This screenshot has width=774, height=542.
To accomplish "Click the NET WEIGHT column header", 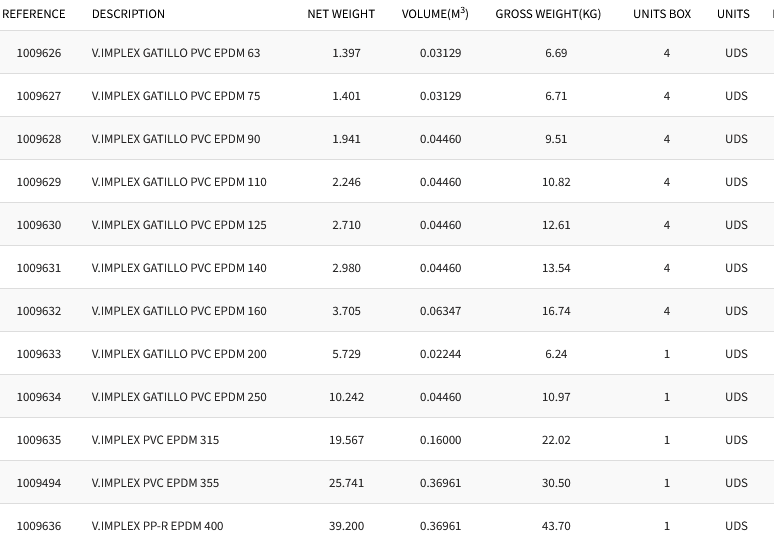I will [x=341, y=14].
